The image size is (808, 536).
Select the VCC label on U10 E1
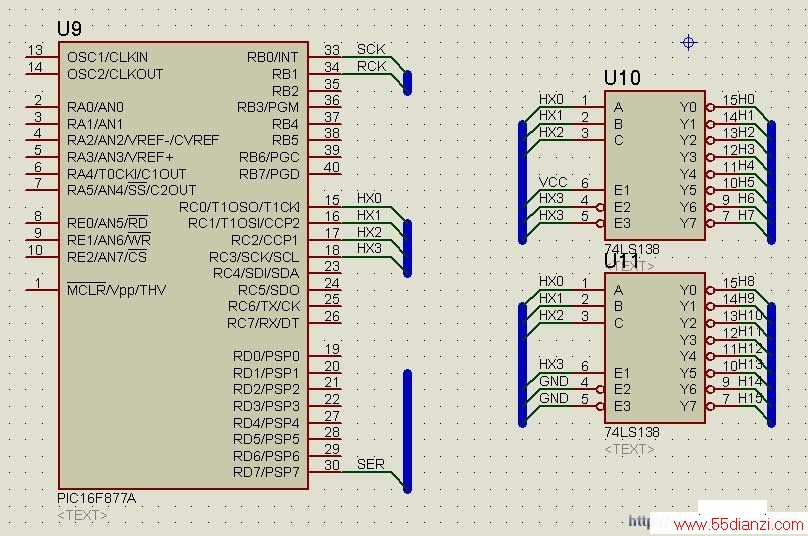(553, 182)
